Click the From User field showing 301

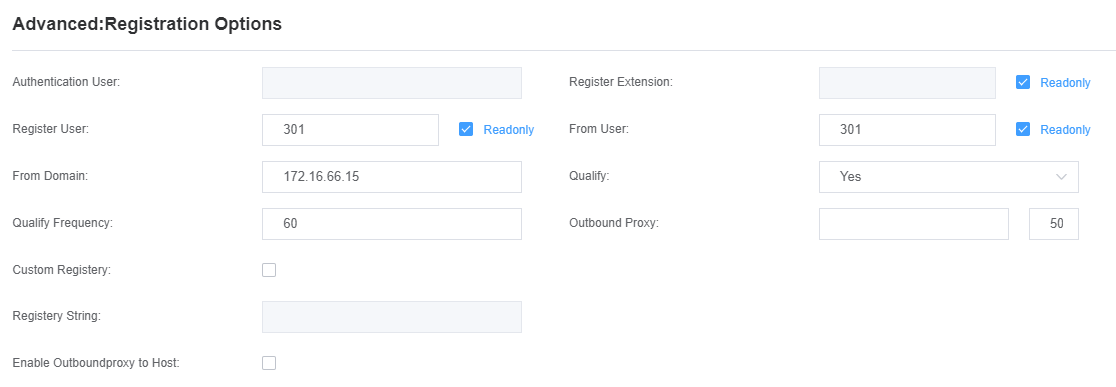[907, 129]
